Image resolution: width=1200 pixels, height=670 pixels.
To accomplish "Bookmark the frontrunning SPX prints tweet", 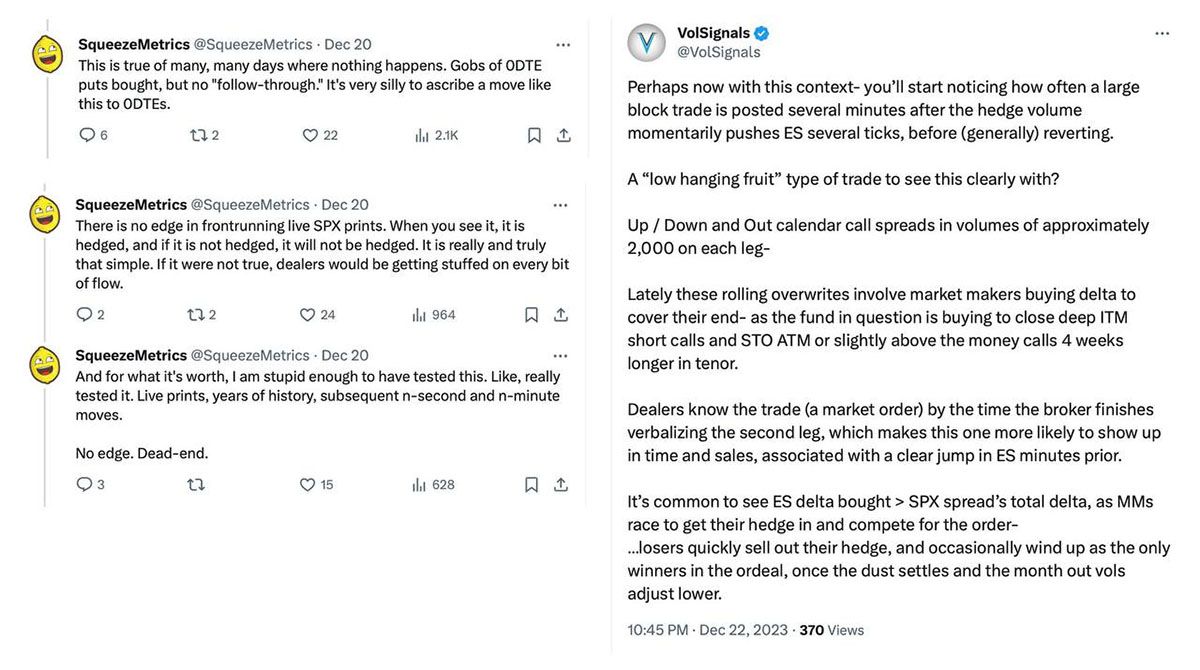I will [x=532, y=315].
